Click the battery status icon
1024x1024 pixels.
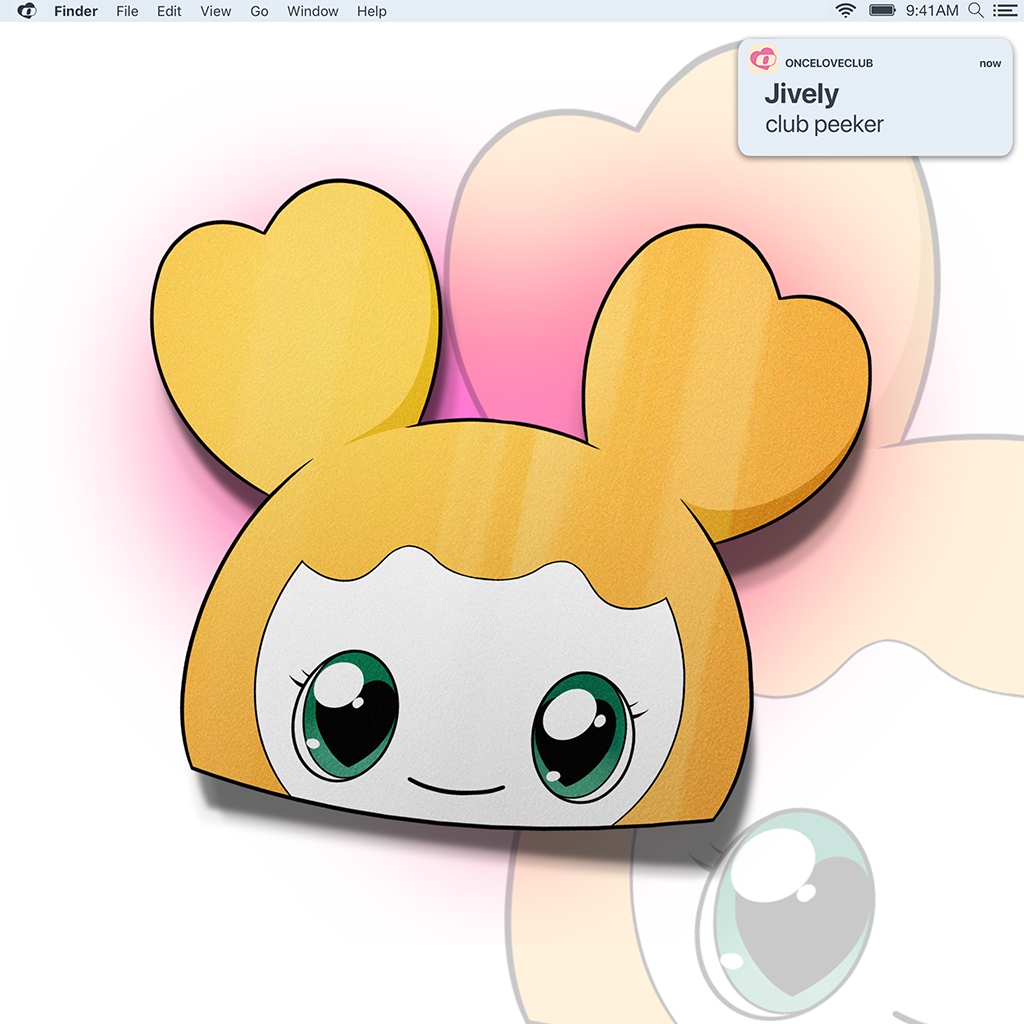(x=882, y=11)
